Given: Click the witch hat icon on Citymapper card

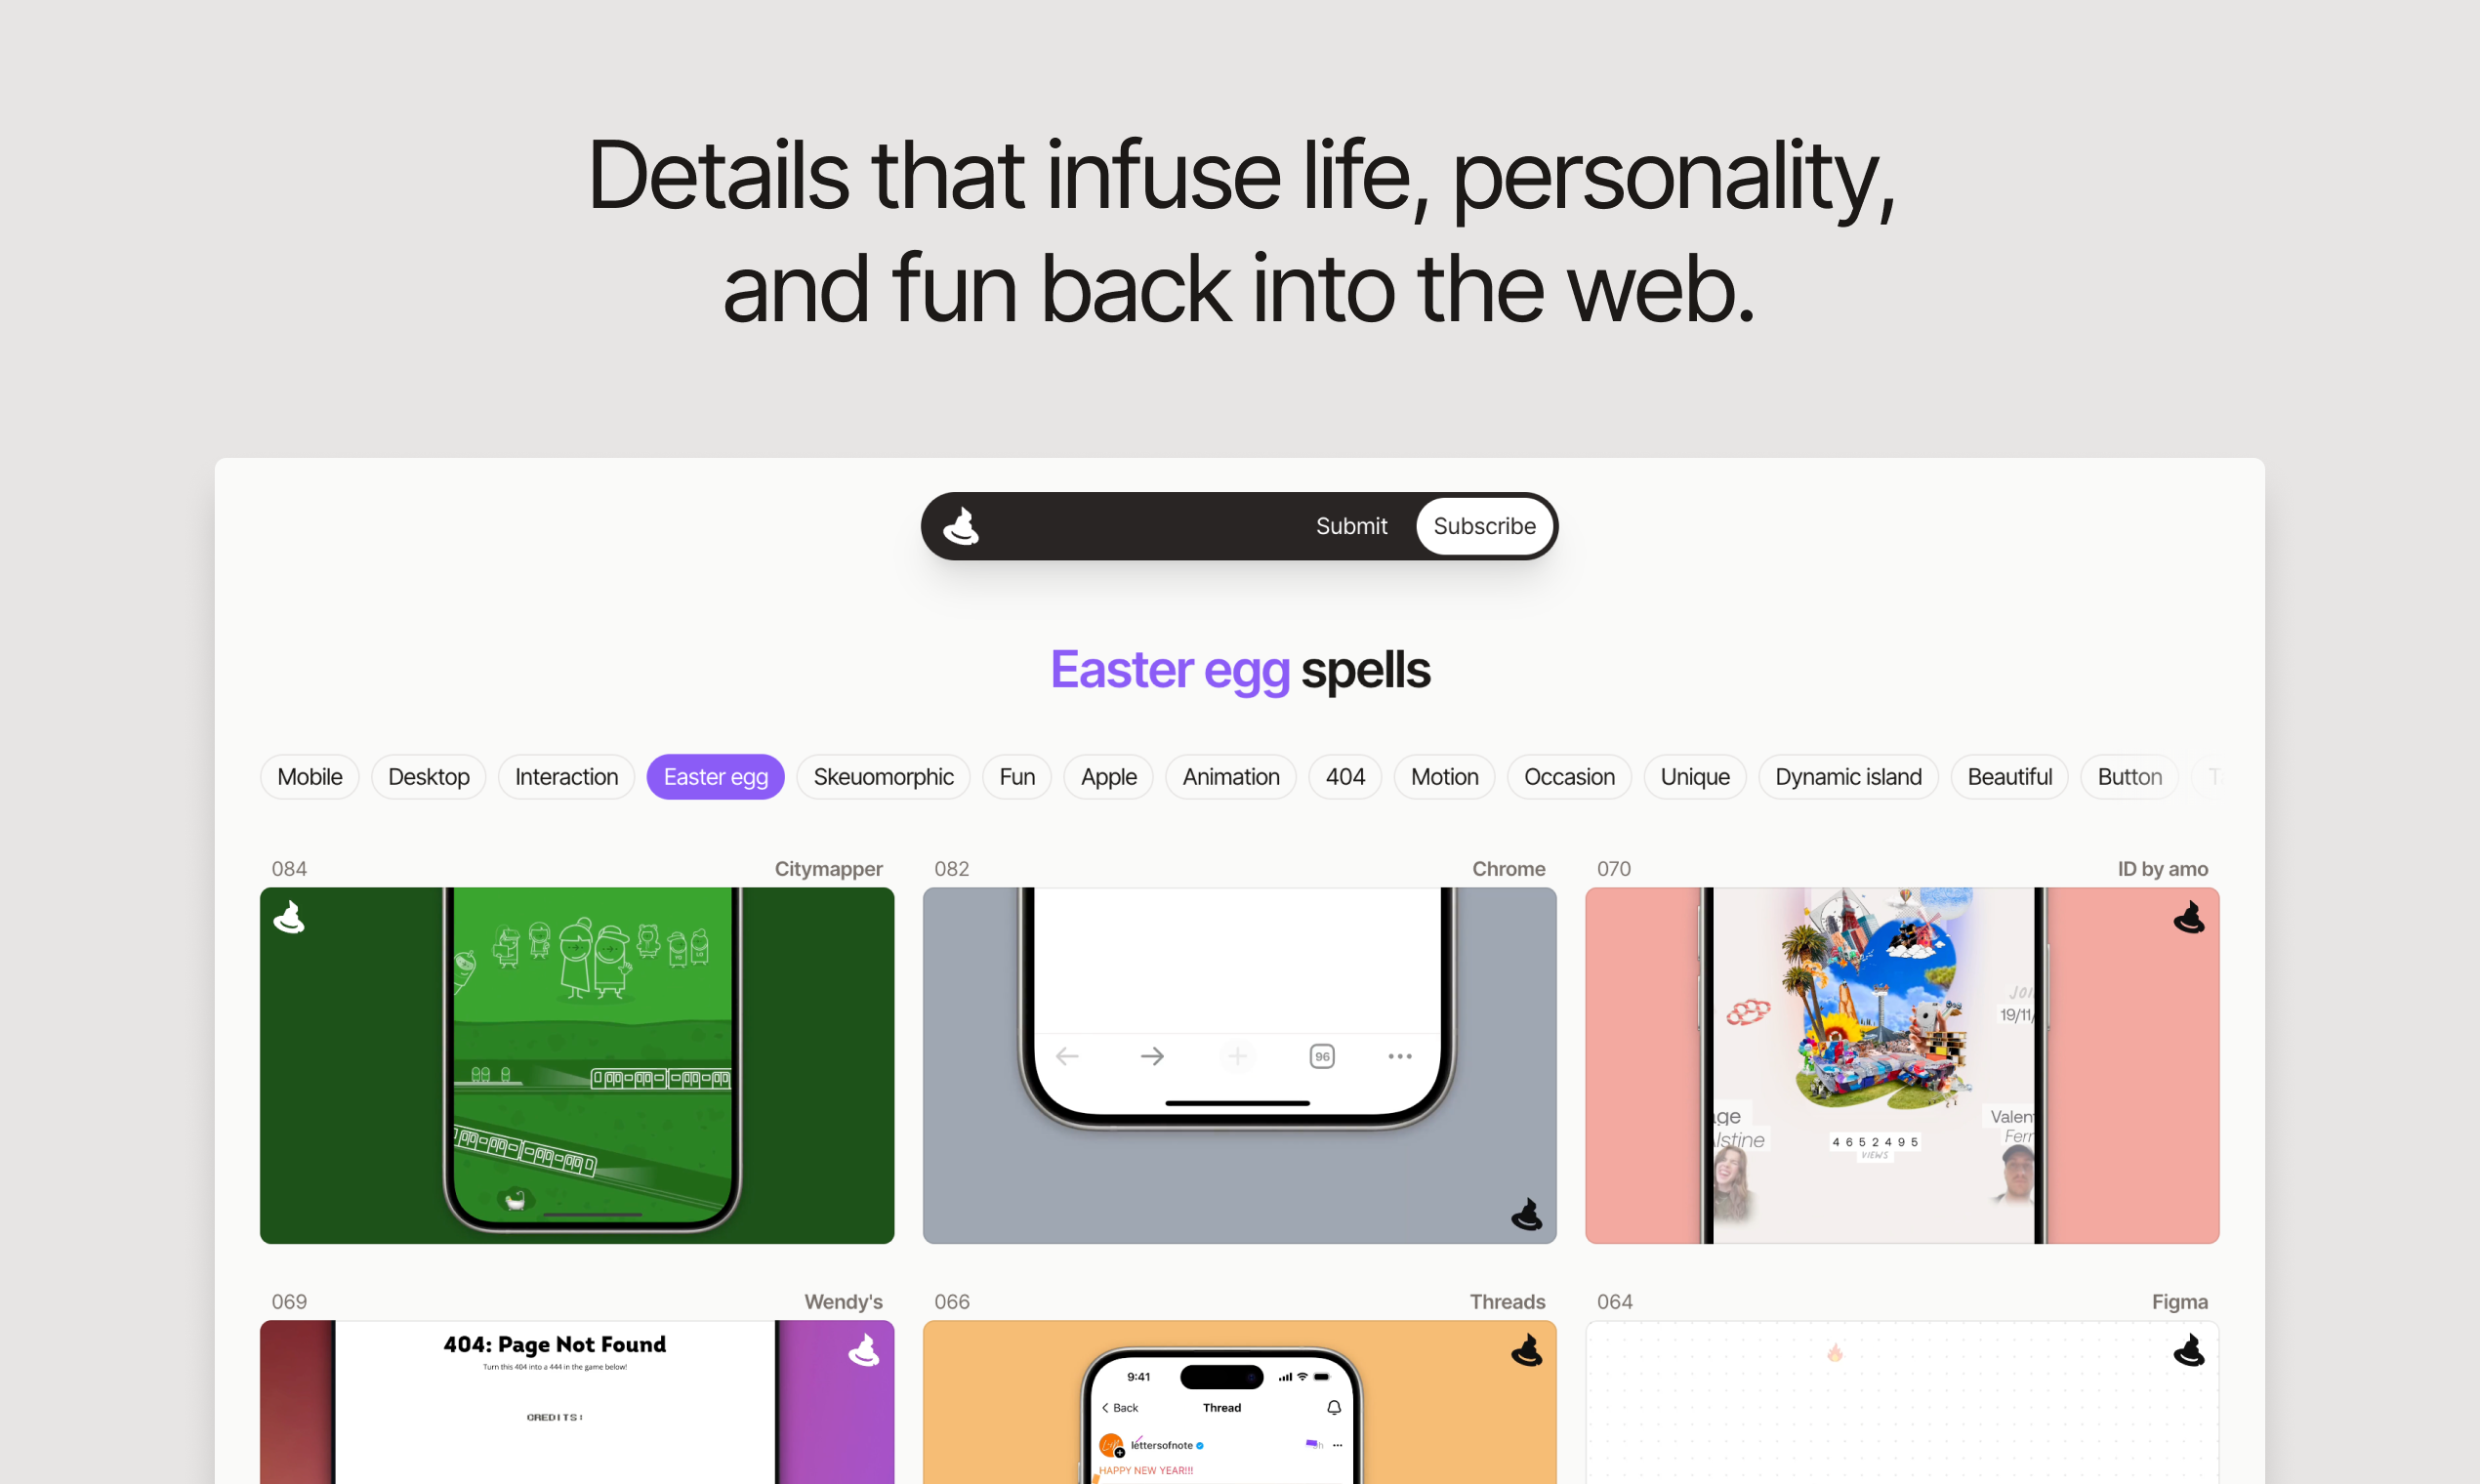Looking at the screenshot, I should click(x=288, y=919).
